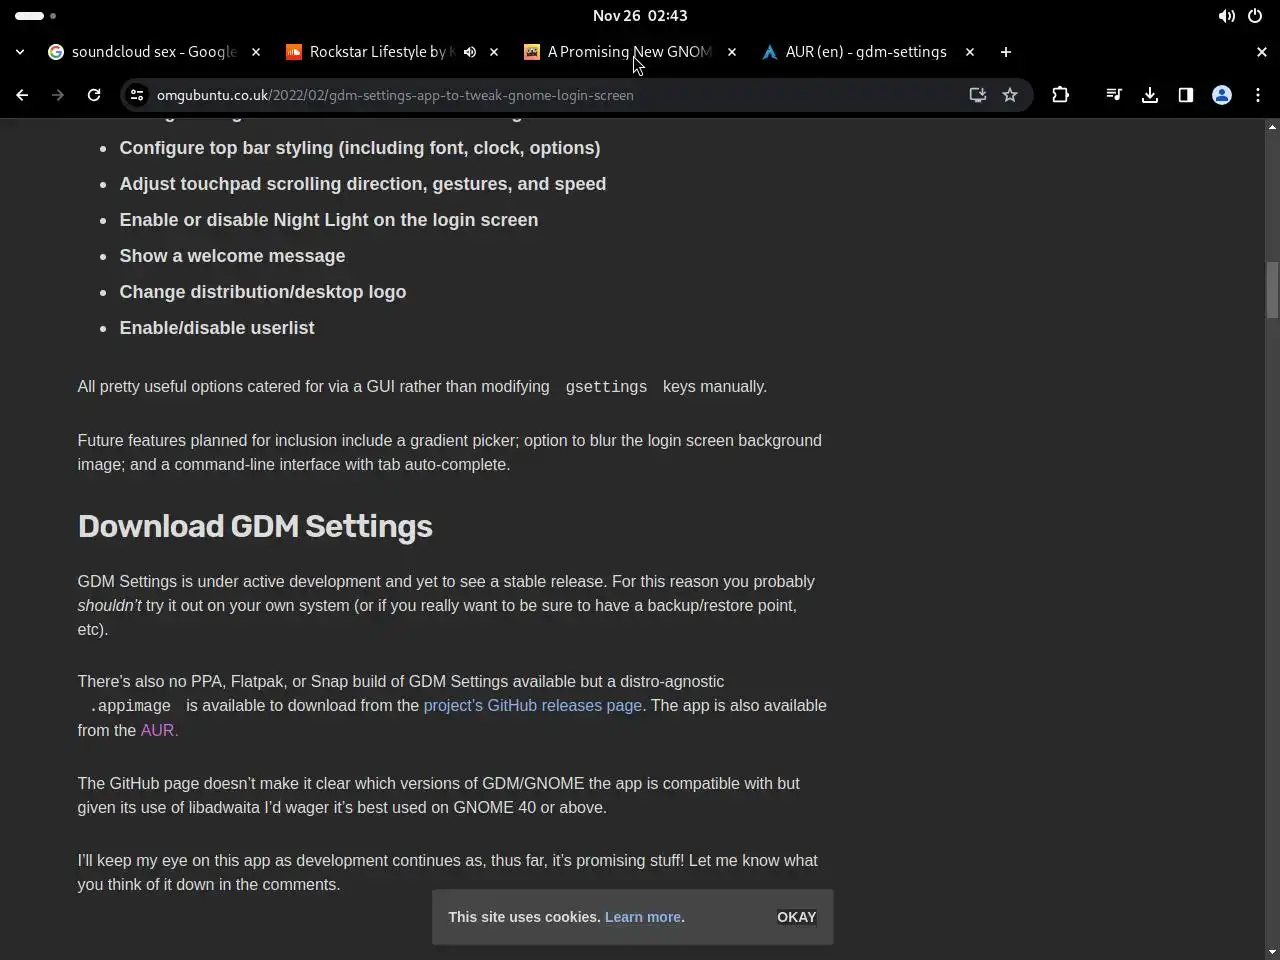Bookmark this page with the star
Viewport: 1280px width, 960px height.
coord(1010,95)
